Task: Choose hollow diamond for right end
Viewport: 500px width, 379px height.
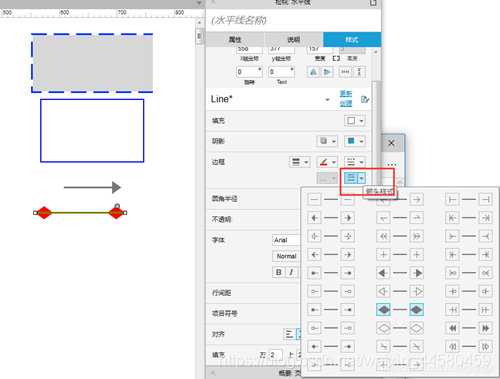Action: coord(416,328)
